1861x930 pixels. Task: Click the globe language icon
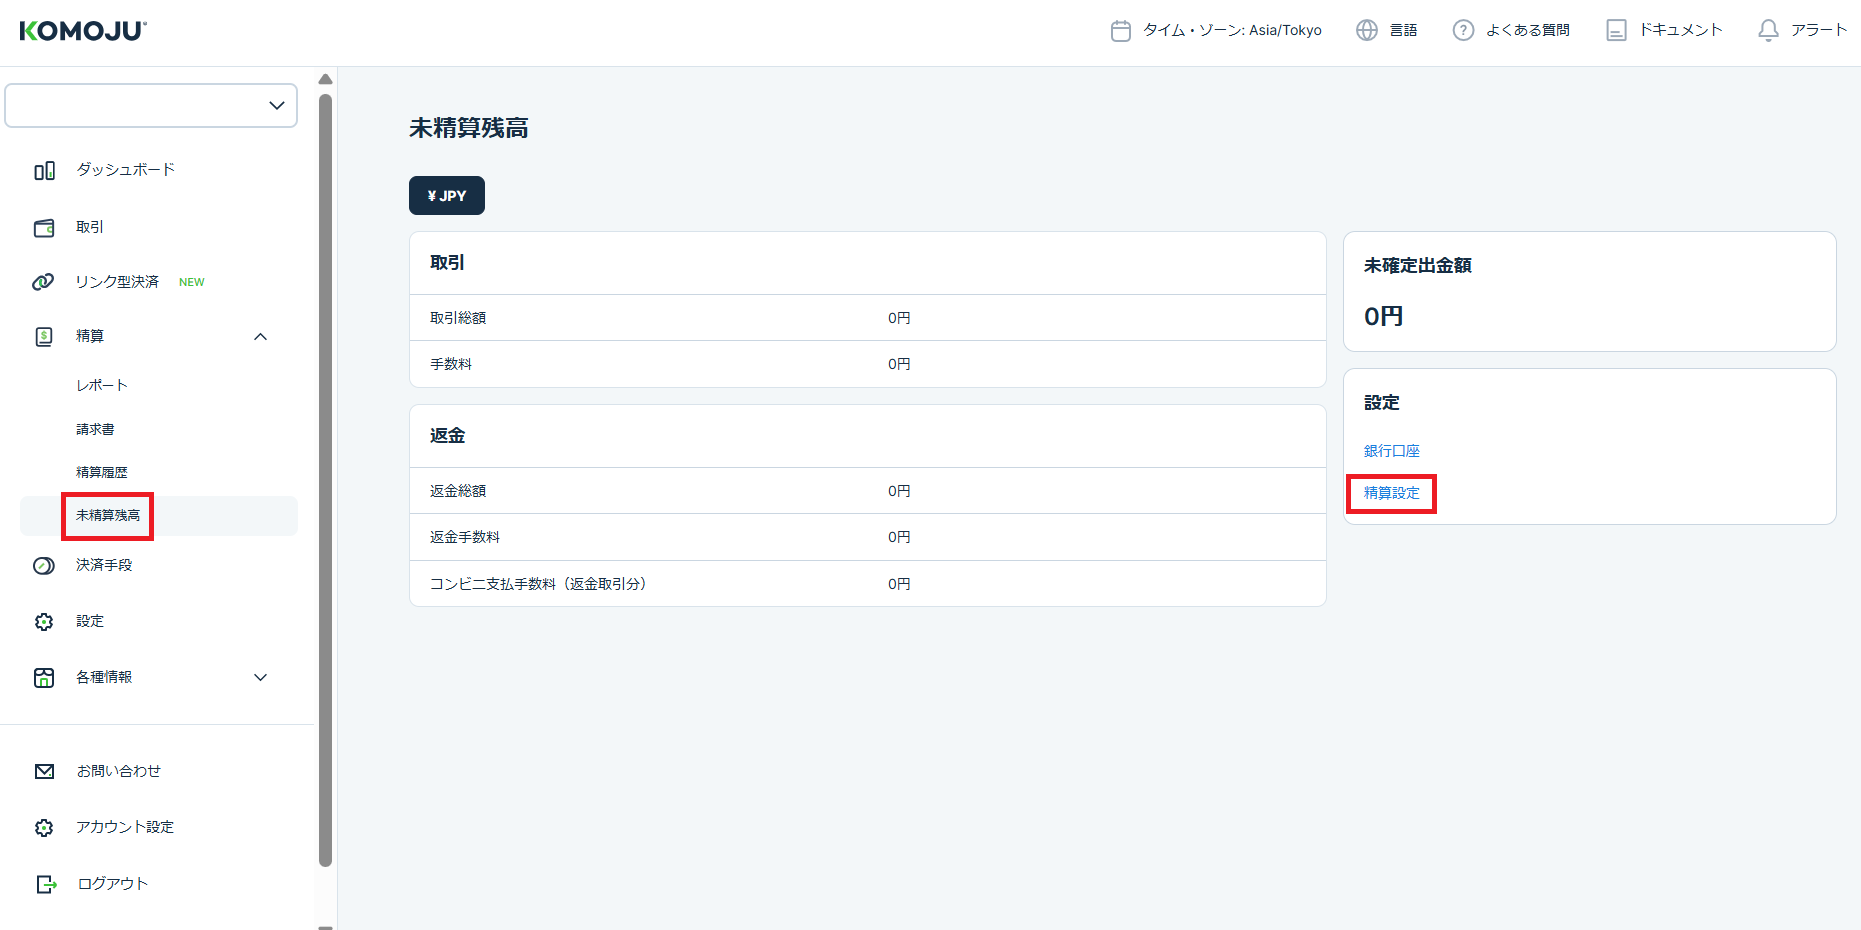point(1366,31)
